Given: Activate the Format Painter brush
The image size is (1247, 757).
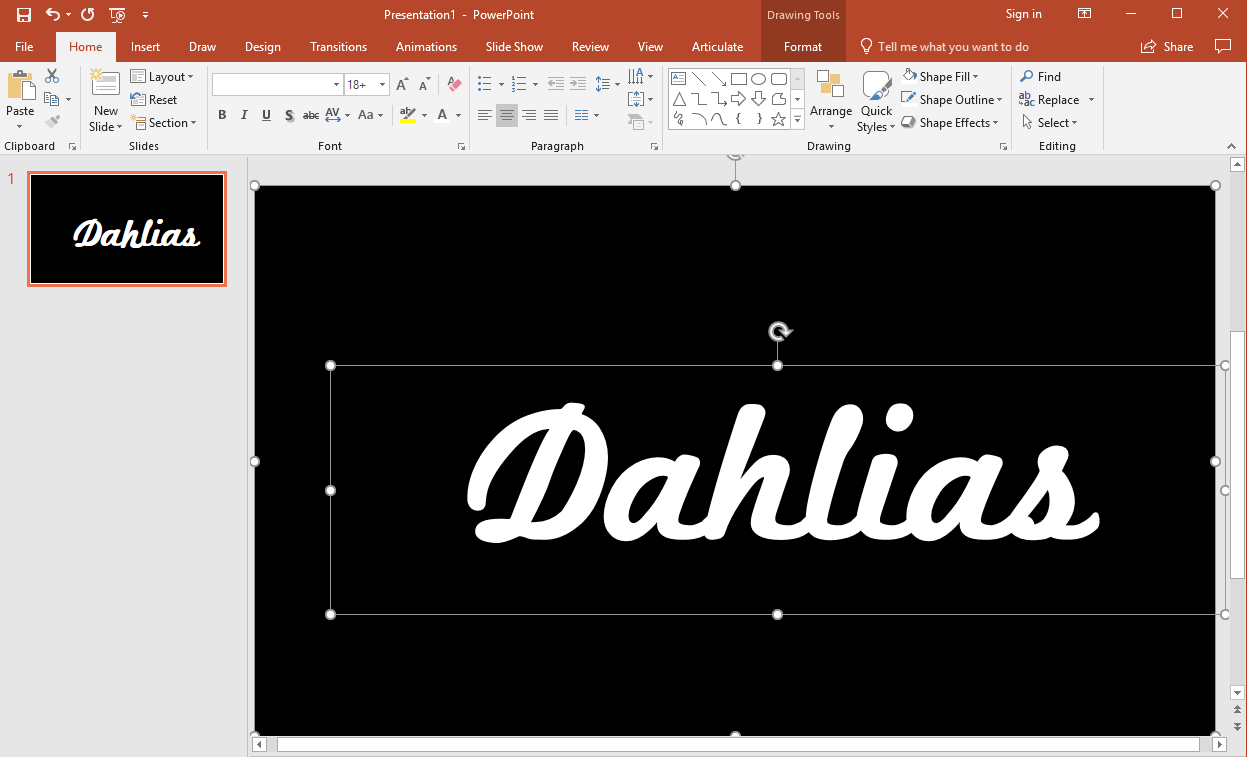Looking at the screenshot, I should (52, 122).
